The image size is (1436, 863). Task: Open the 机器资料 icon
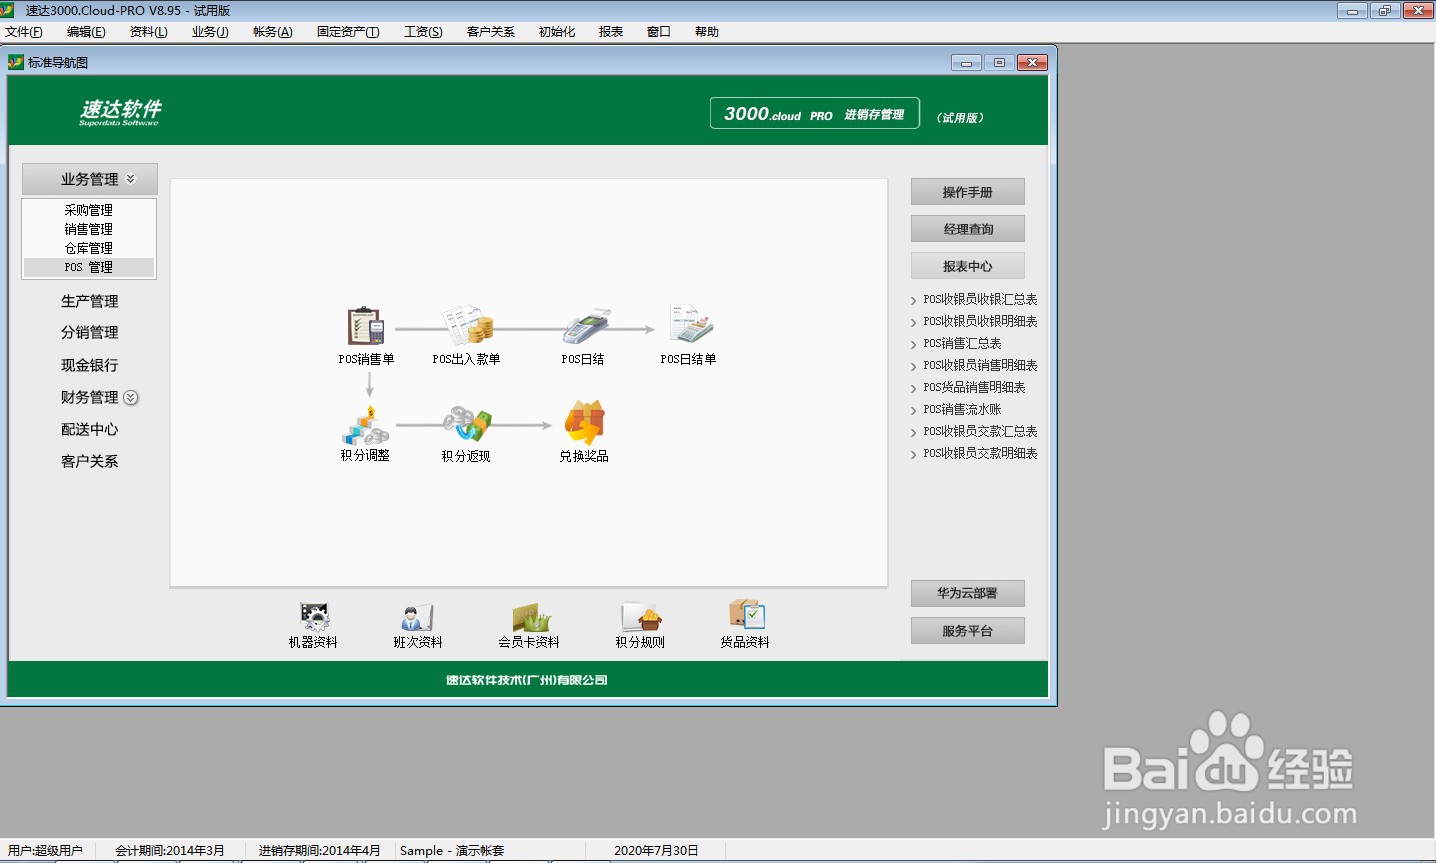click(x=314, y=616)
